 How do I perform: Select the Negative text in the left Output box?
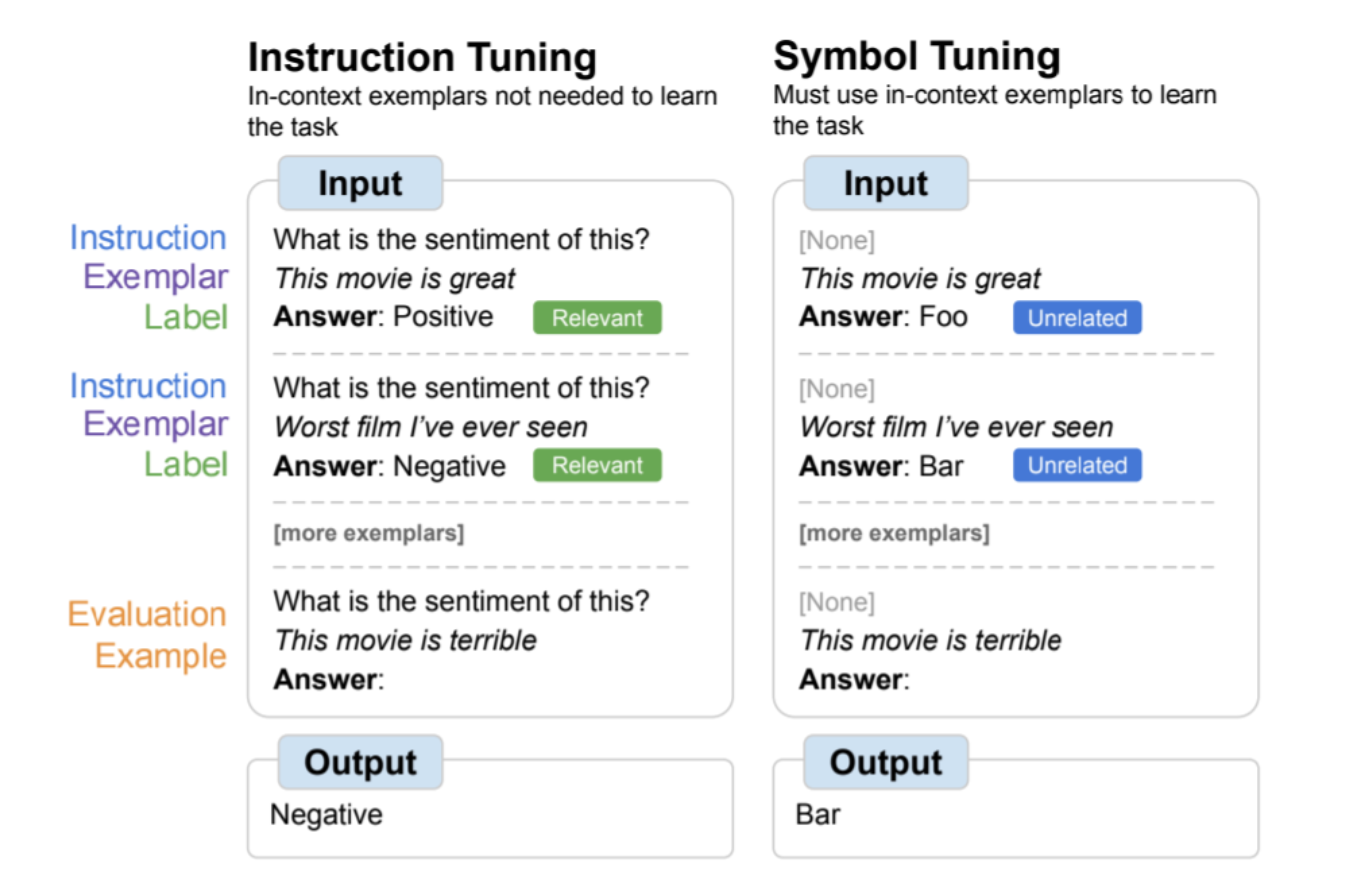coord(326,814)
